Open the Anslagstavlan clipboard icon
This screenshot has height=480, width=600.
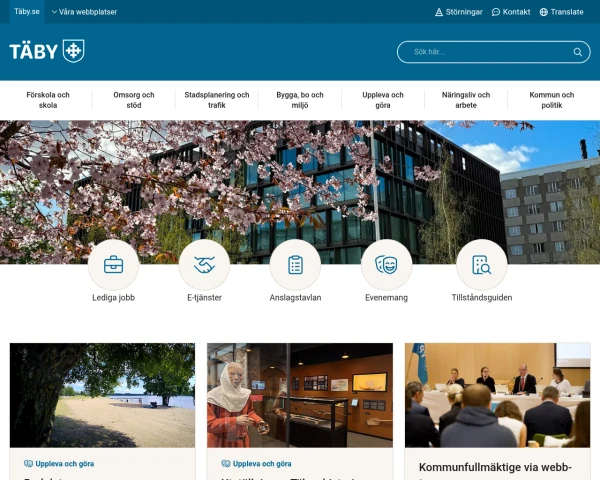295,265
